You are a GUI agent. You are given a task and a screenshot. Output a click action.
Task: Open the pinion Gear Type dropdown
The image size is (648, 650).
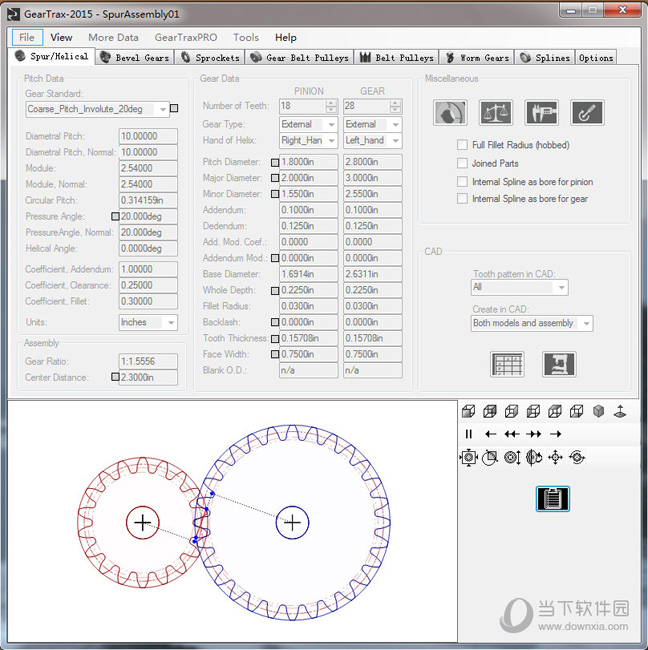[x=308, y=124]
